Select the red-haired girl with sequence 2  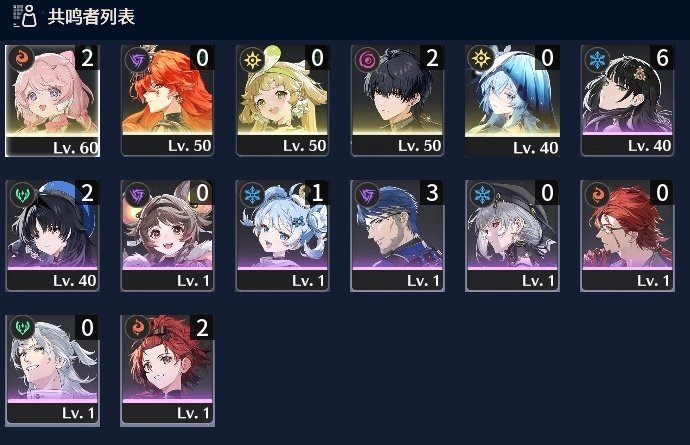point(167,371)
